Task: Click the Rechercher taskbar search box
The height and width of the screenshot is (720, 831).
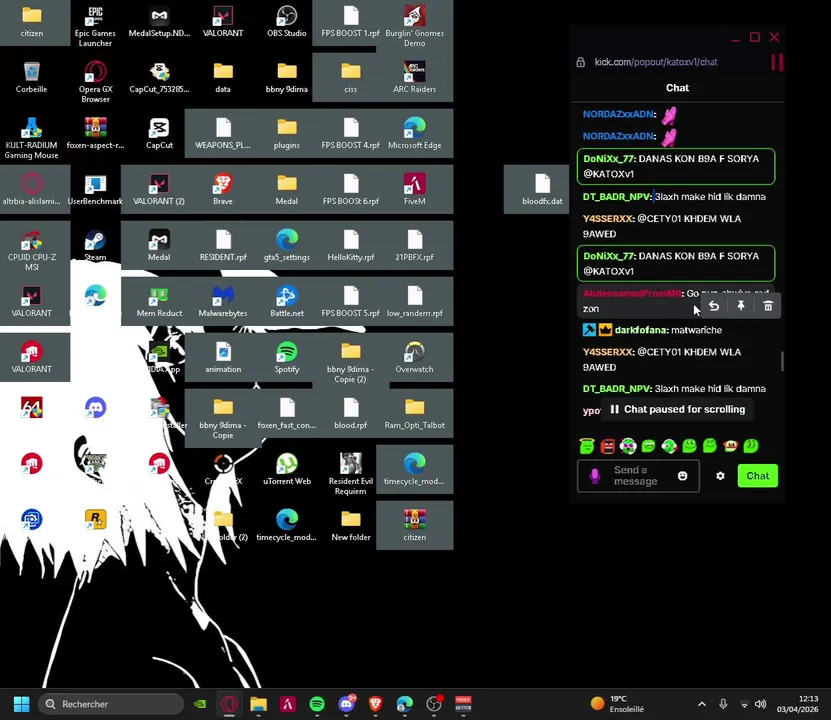Action: 111,704
